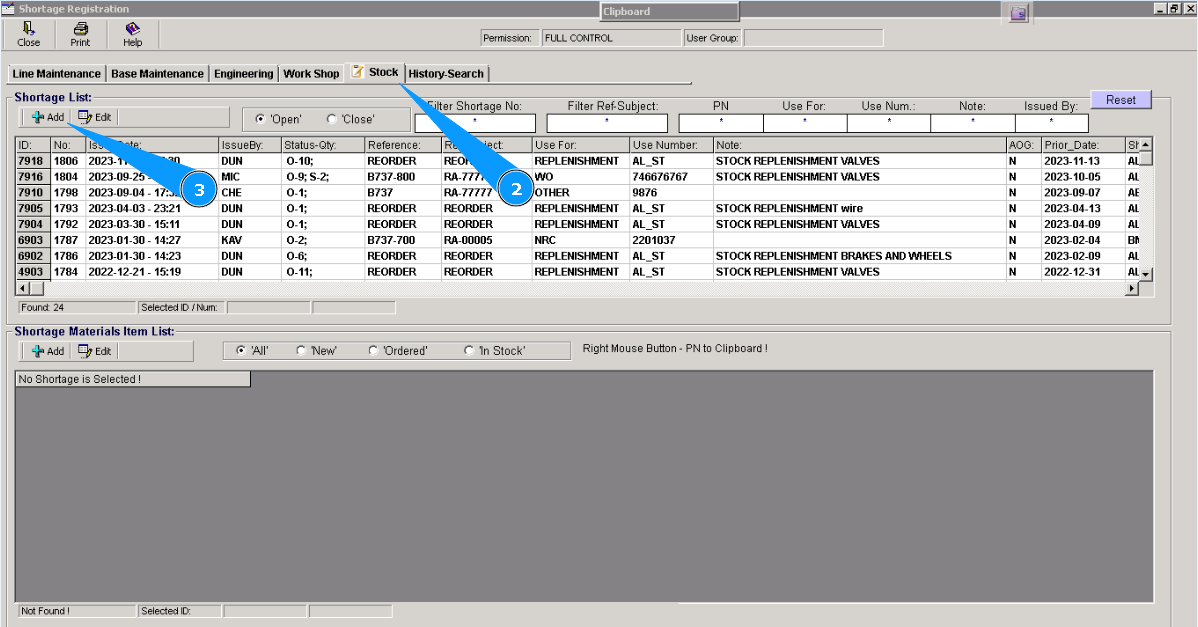Screen dimensions: 1198x627
Task: Edit item in Shortage Materials Item List
Action: [95, 351]
